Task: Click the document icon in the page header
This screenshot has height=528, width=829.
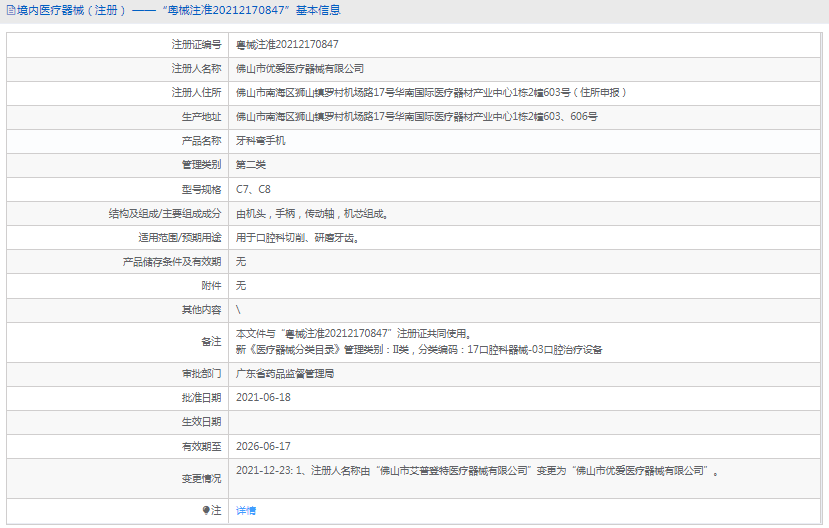Action: (11, 11)
